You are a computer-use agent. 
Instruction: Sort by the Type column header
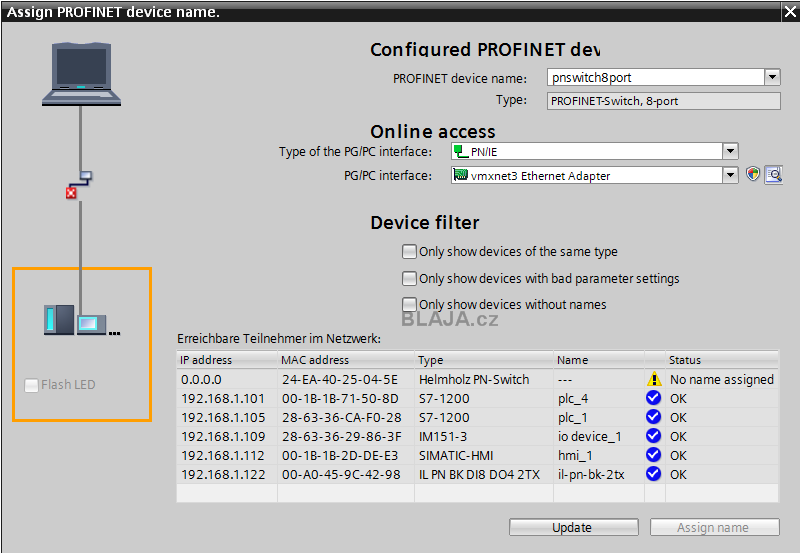tap(484, 360)
